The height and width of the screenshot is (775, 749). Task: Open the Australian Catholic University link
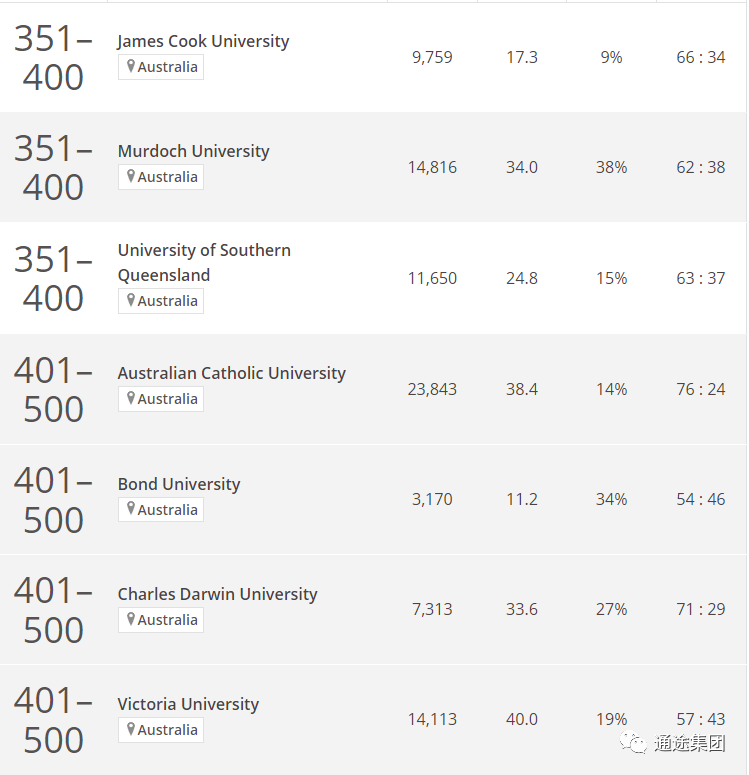(x=231, y=373)
